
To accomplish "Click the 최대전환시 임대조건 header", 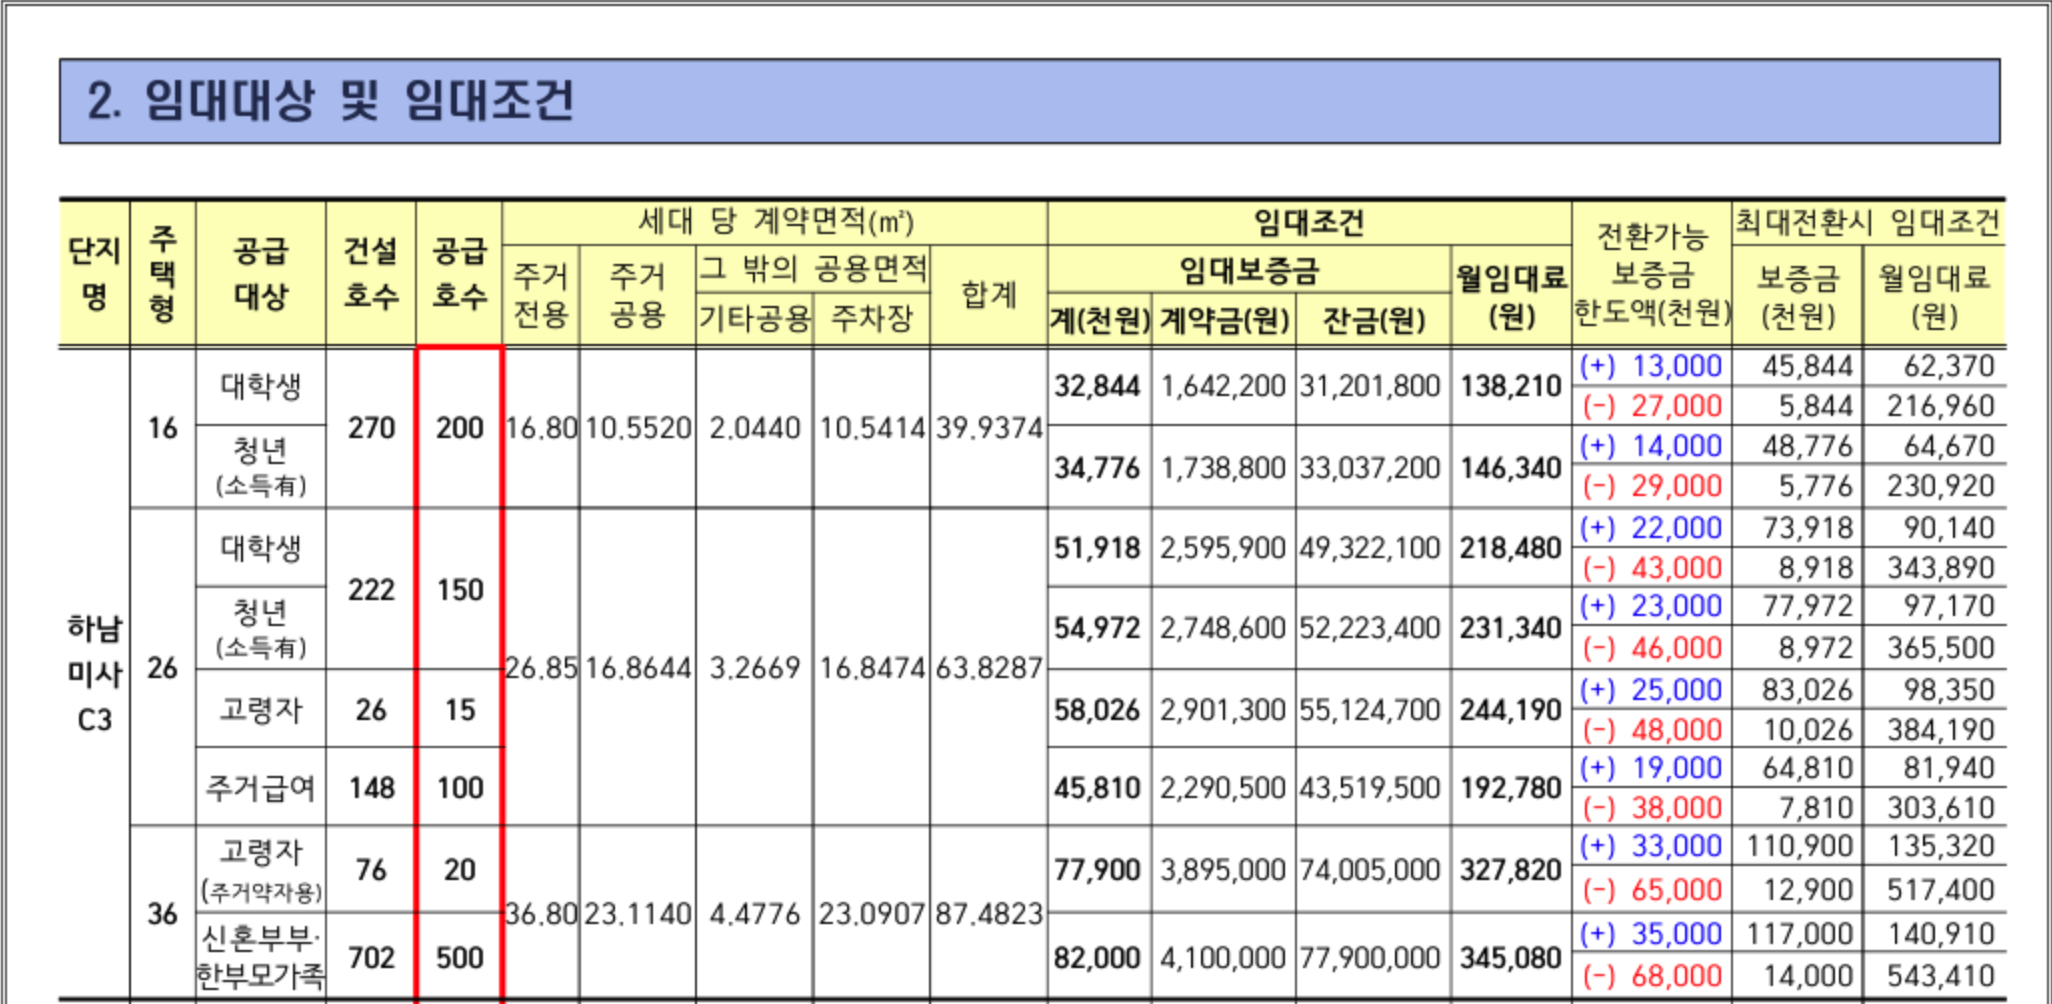I will [x=1867, y=222].
